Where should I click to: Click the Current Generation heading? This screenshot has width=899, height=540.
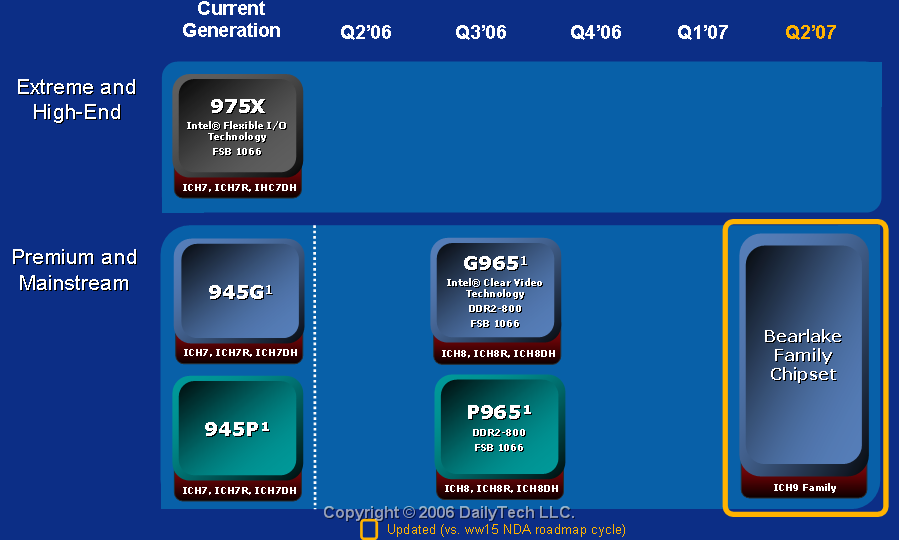coord(232,19)
